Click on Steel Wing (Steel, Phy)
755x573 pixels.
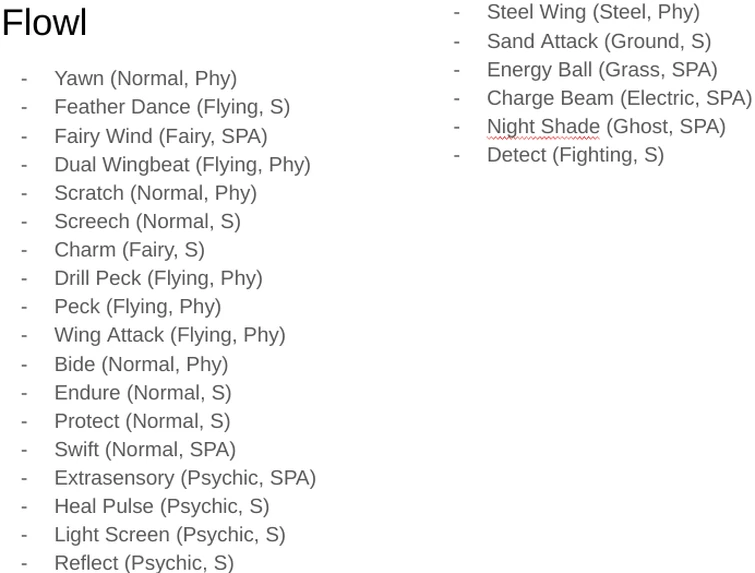(593, 12)
